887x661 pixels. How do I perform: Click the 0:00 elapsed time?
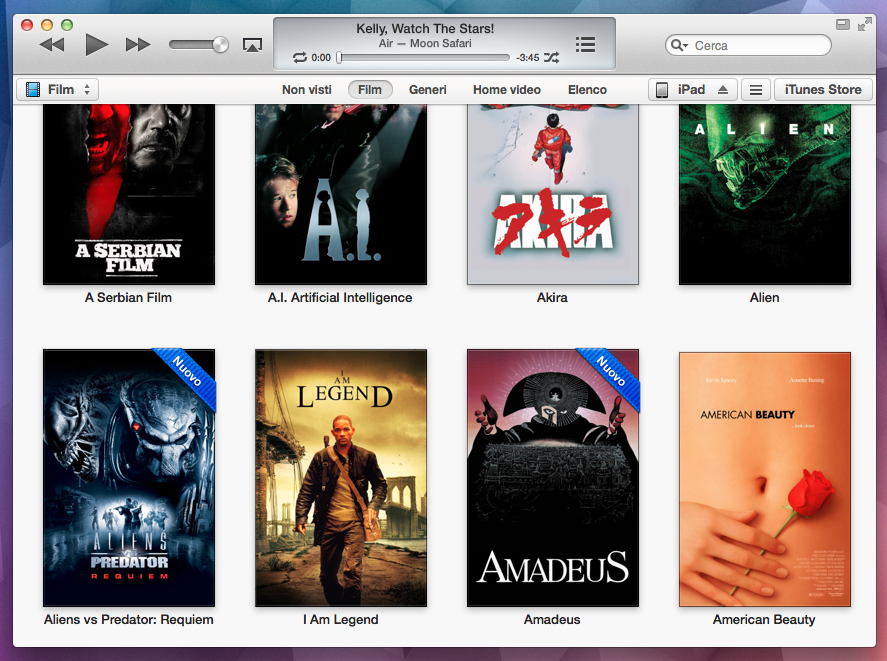[x=321, y=58]
